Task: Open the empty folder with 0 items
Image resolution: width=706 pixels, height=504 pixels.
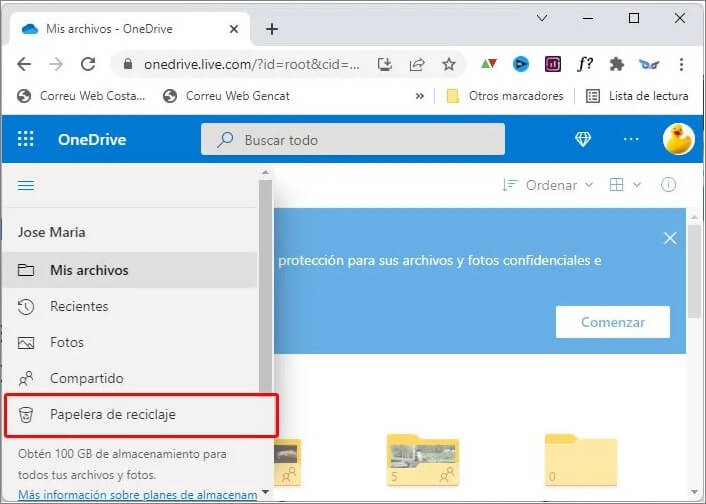Action: click(581, 460)
